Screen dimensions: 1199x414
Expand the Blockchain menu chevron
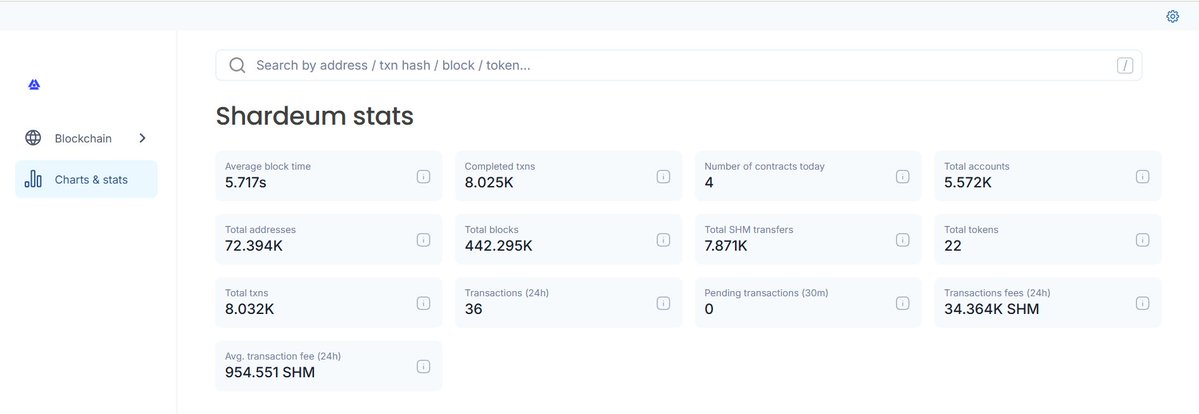click(142, 138)
